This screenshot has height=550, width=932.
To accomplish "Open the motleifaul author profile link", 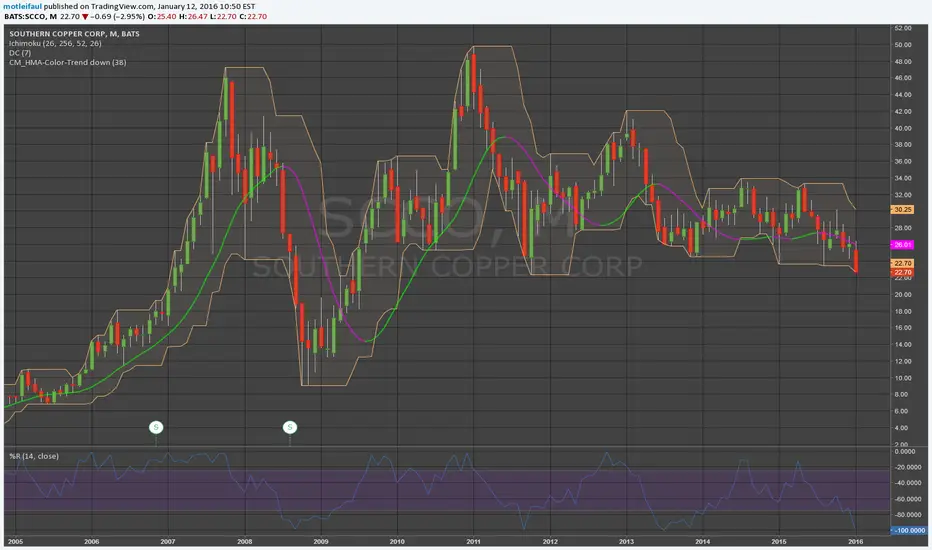I will coord(23,6).
